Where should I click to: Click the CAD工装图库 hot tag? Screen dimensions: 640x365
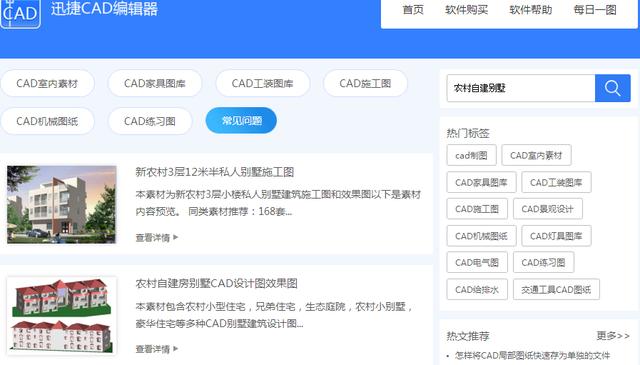556,182
